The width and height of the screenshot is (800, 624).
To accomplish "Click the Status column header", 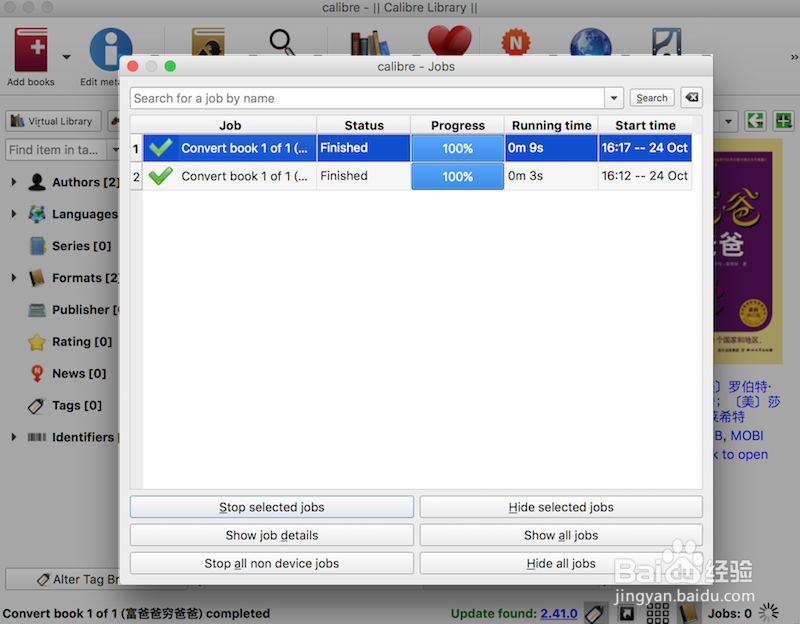I will coord(364,125).
